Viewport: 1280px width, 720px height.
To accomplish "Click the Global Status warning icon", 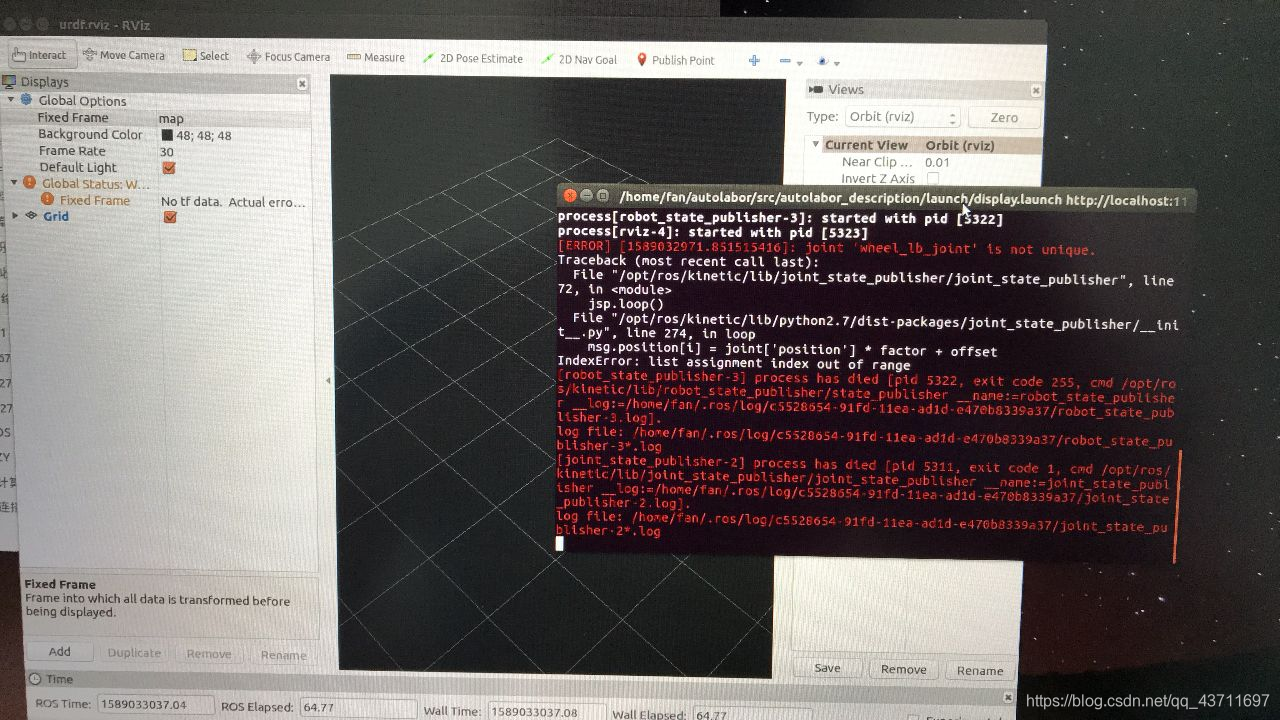I will click(x=30, y=183).
